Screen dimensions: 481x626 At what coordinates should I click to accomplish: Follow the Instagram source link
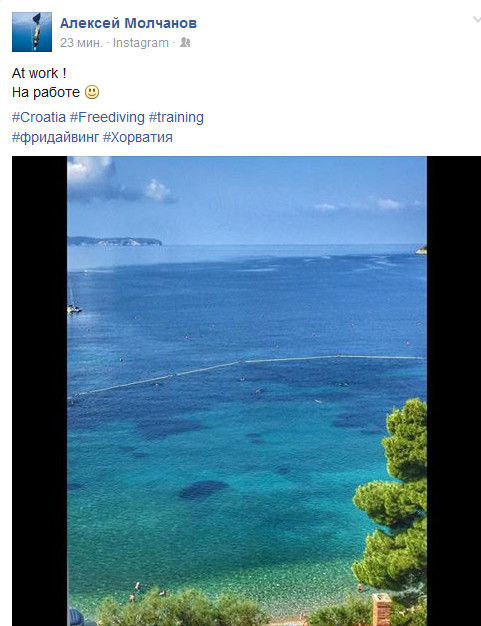tap(141, 43)
